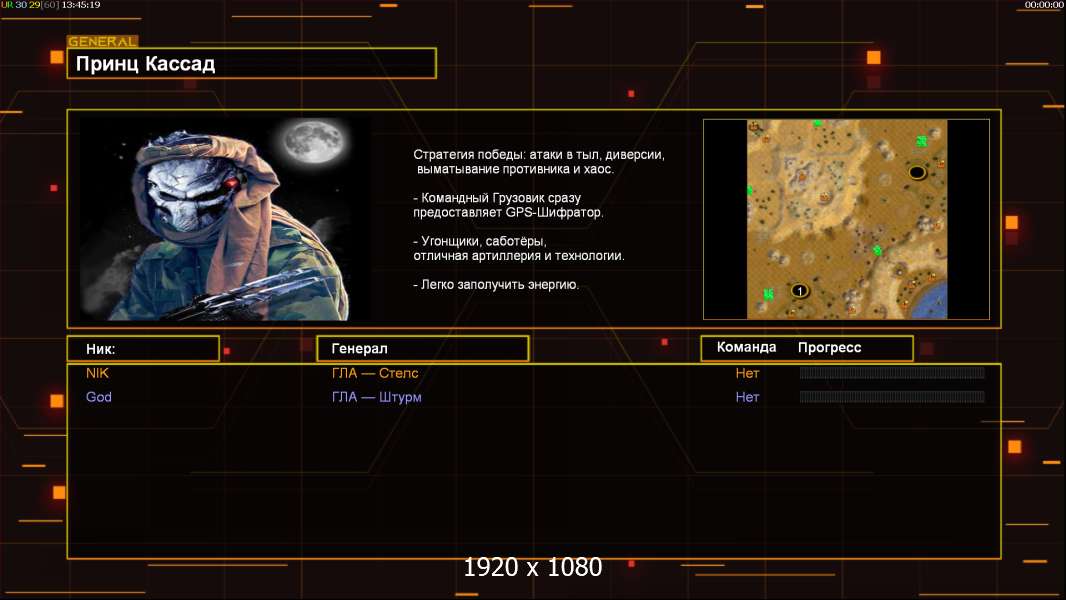The image size is (1066, 600).
Task: Select player name God
Action: pyautogui.click(x=99, y=397)
